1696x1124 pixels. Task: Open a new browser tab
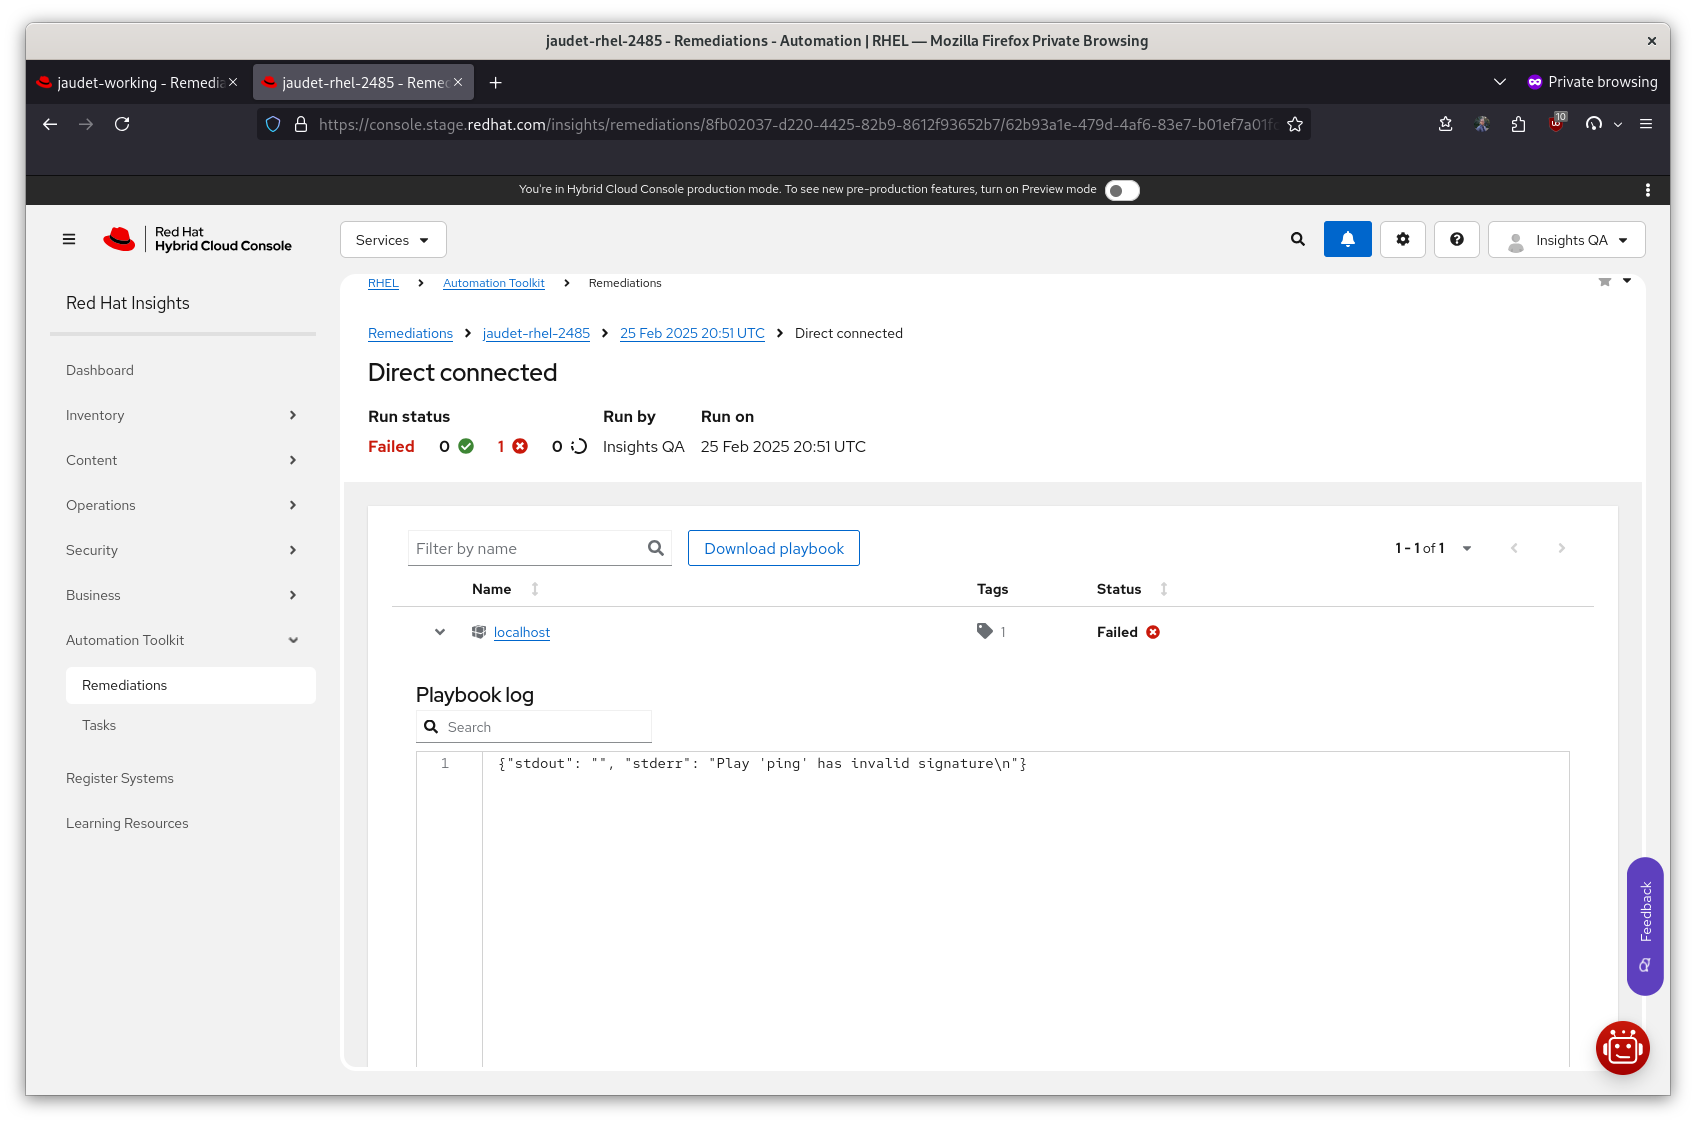(495, 82)
